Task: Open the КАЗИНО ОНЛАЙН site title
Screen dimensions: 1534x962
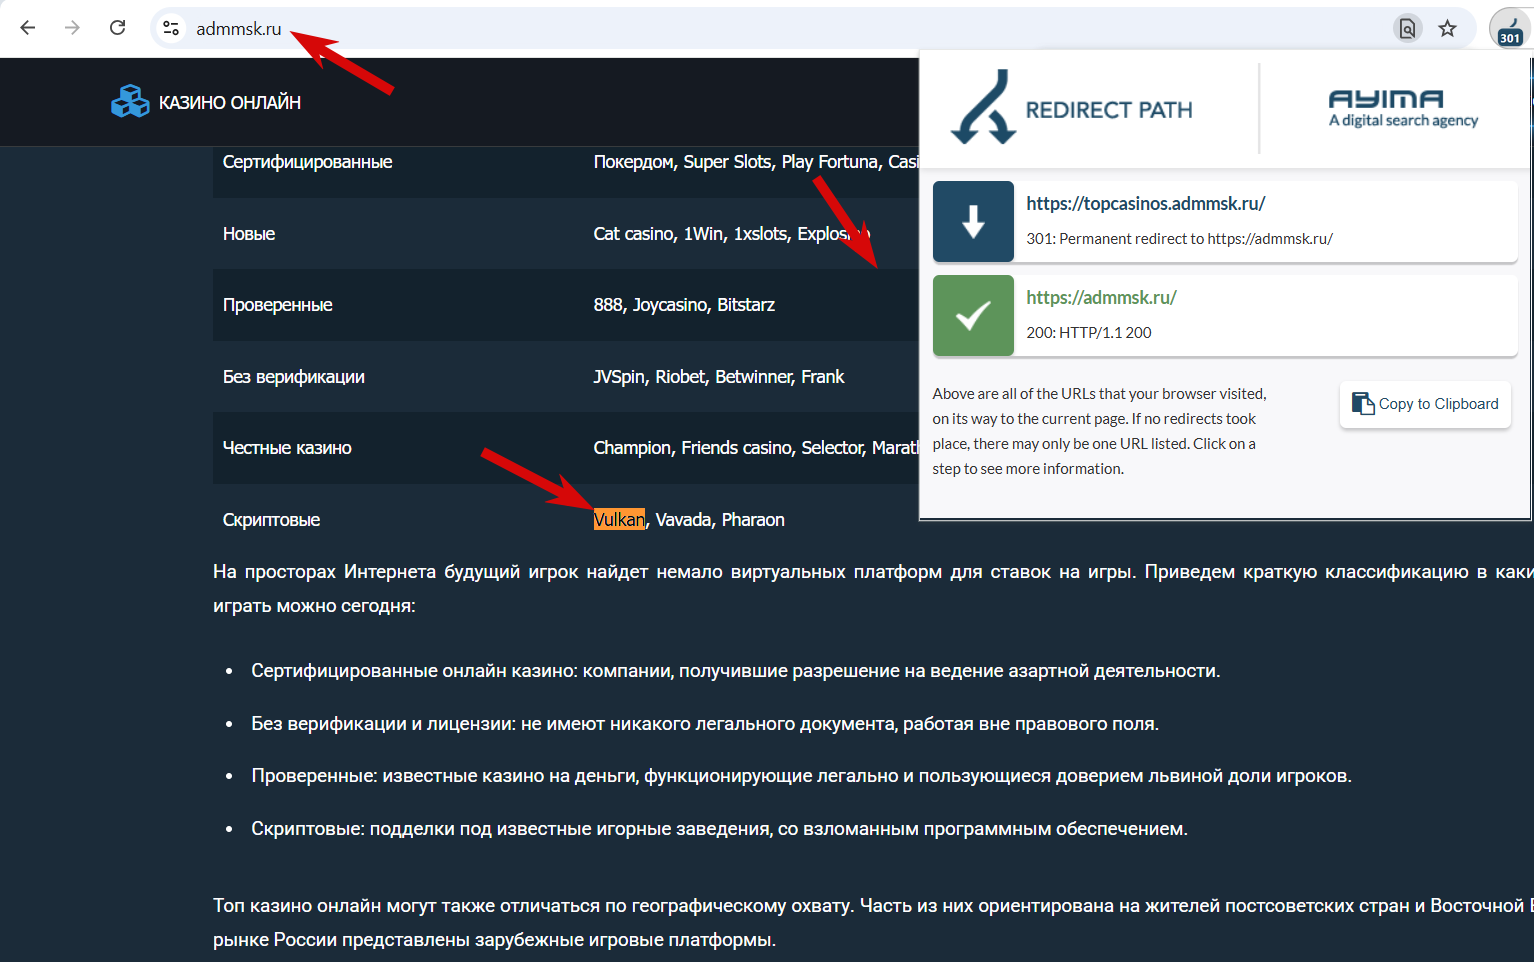Action: pos(230,103)
